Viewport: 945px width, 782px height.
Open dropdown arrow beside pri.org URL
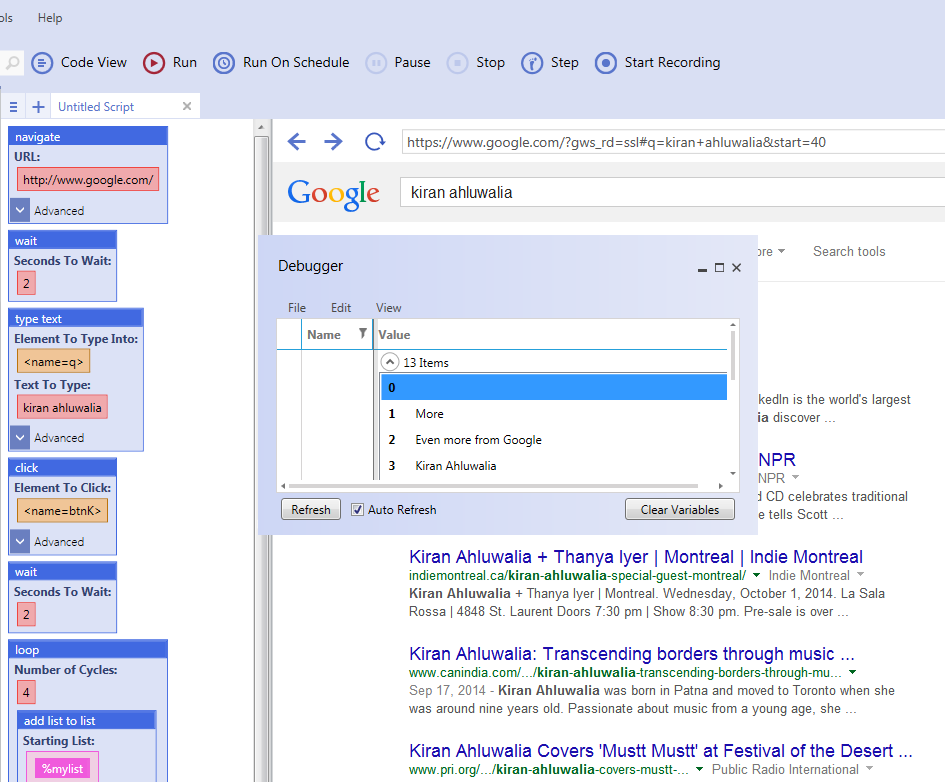coord(699,769)
